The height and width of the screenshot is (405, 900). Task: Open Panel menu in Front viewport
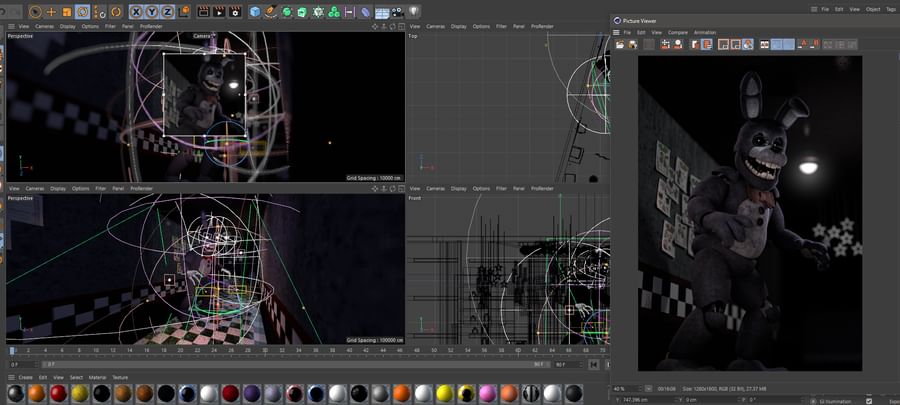point(518,188)
